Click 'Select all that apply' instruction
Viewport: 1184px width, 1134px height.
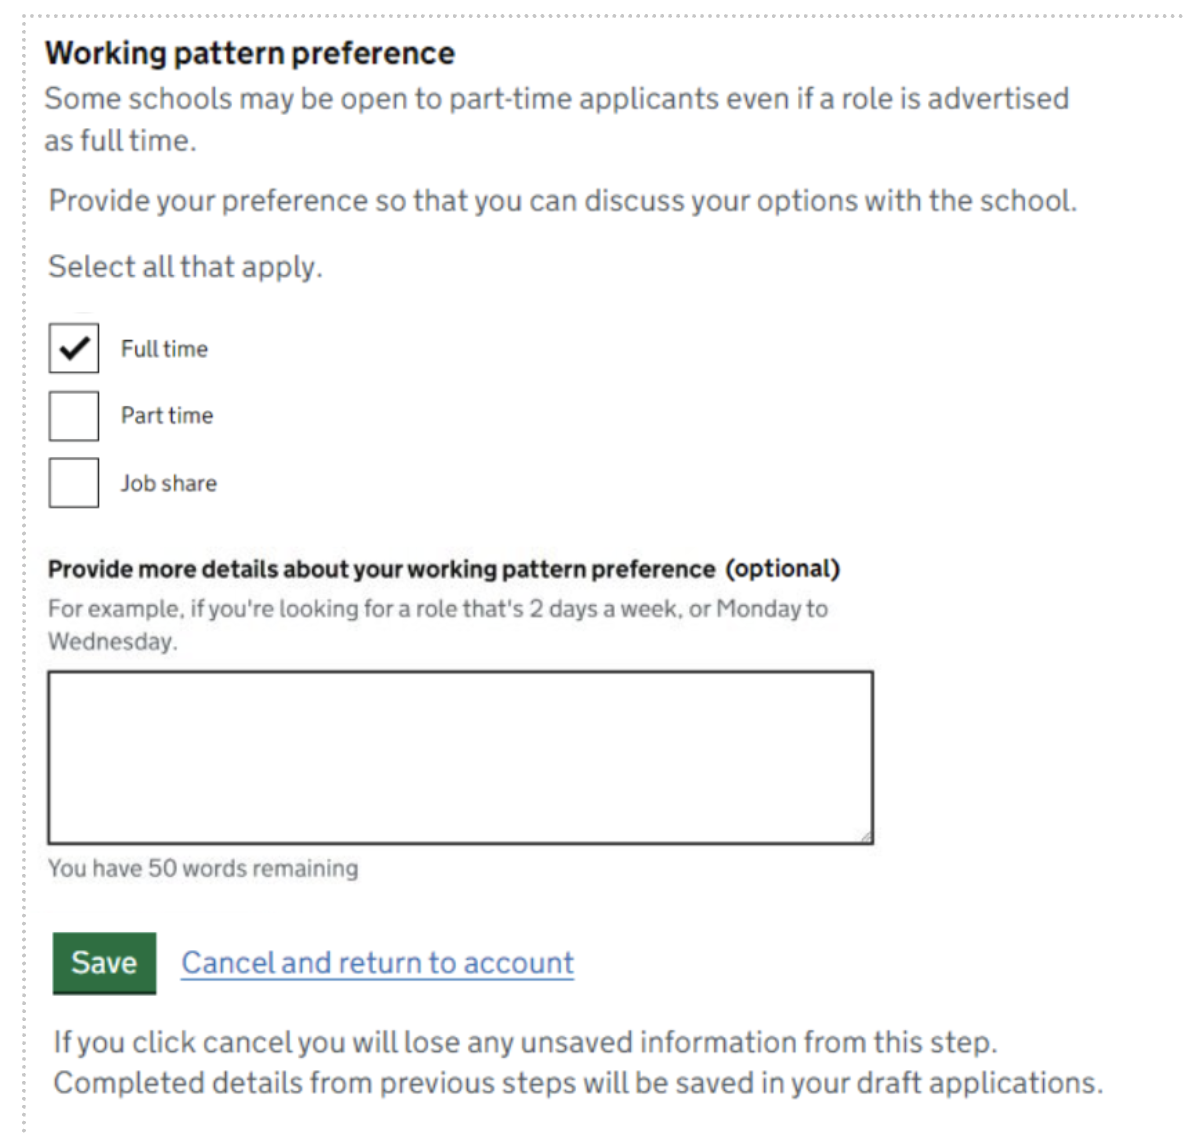click(x=185, y=267)
